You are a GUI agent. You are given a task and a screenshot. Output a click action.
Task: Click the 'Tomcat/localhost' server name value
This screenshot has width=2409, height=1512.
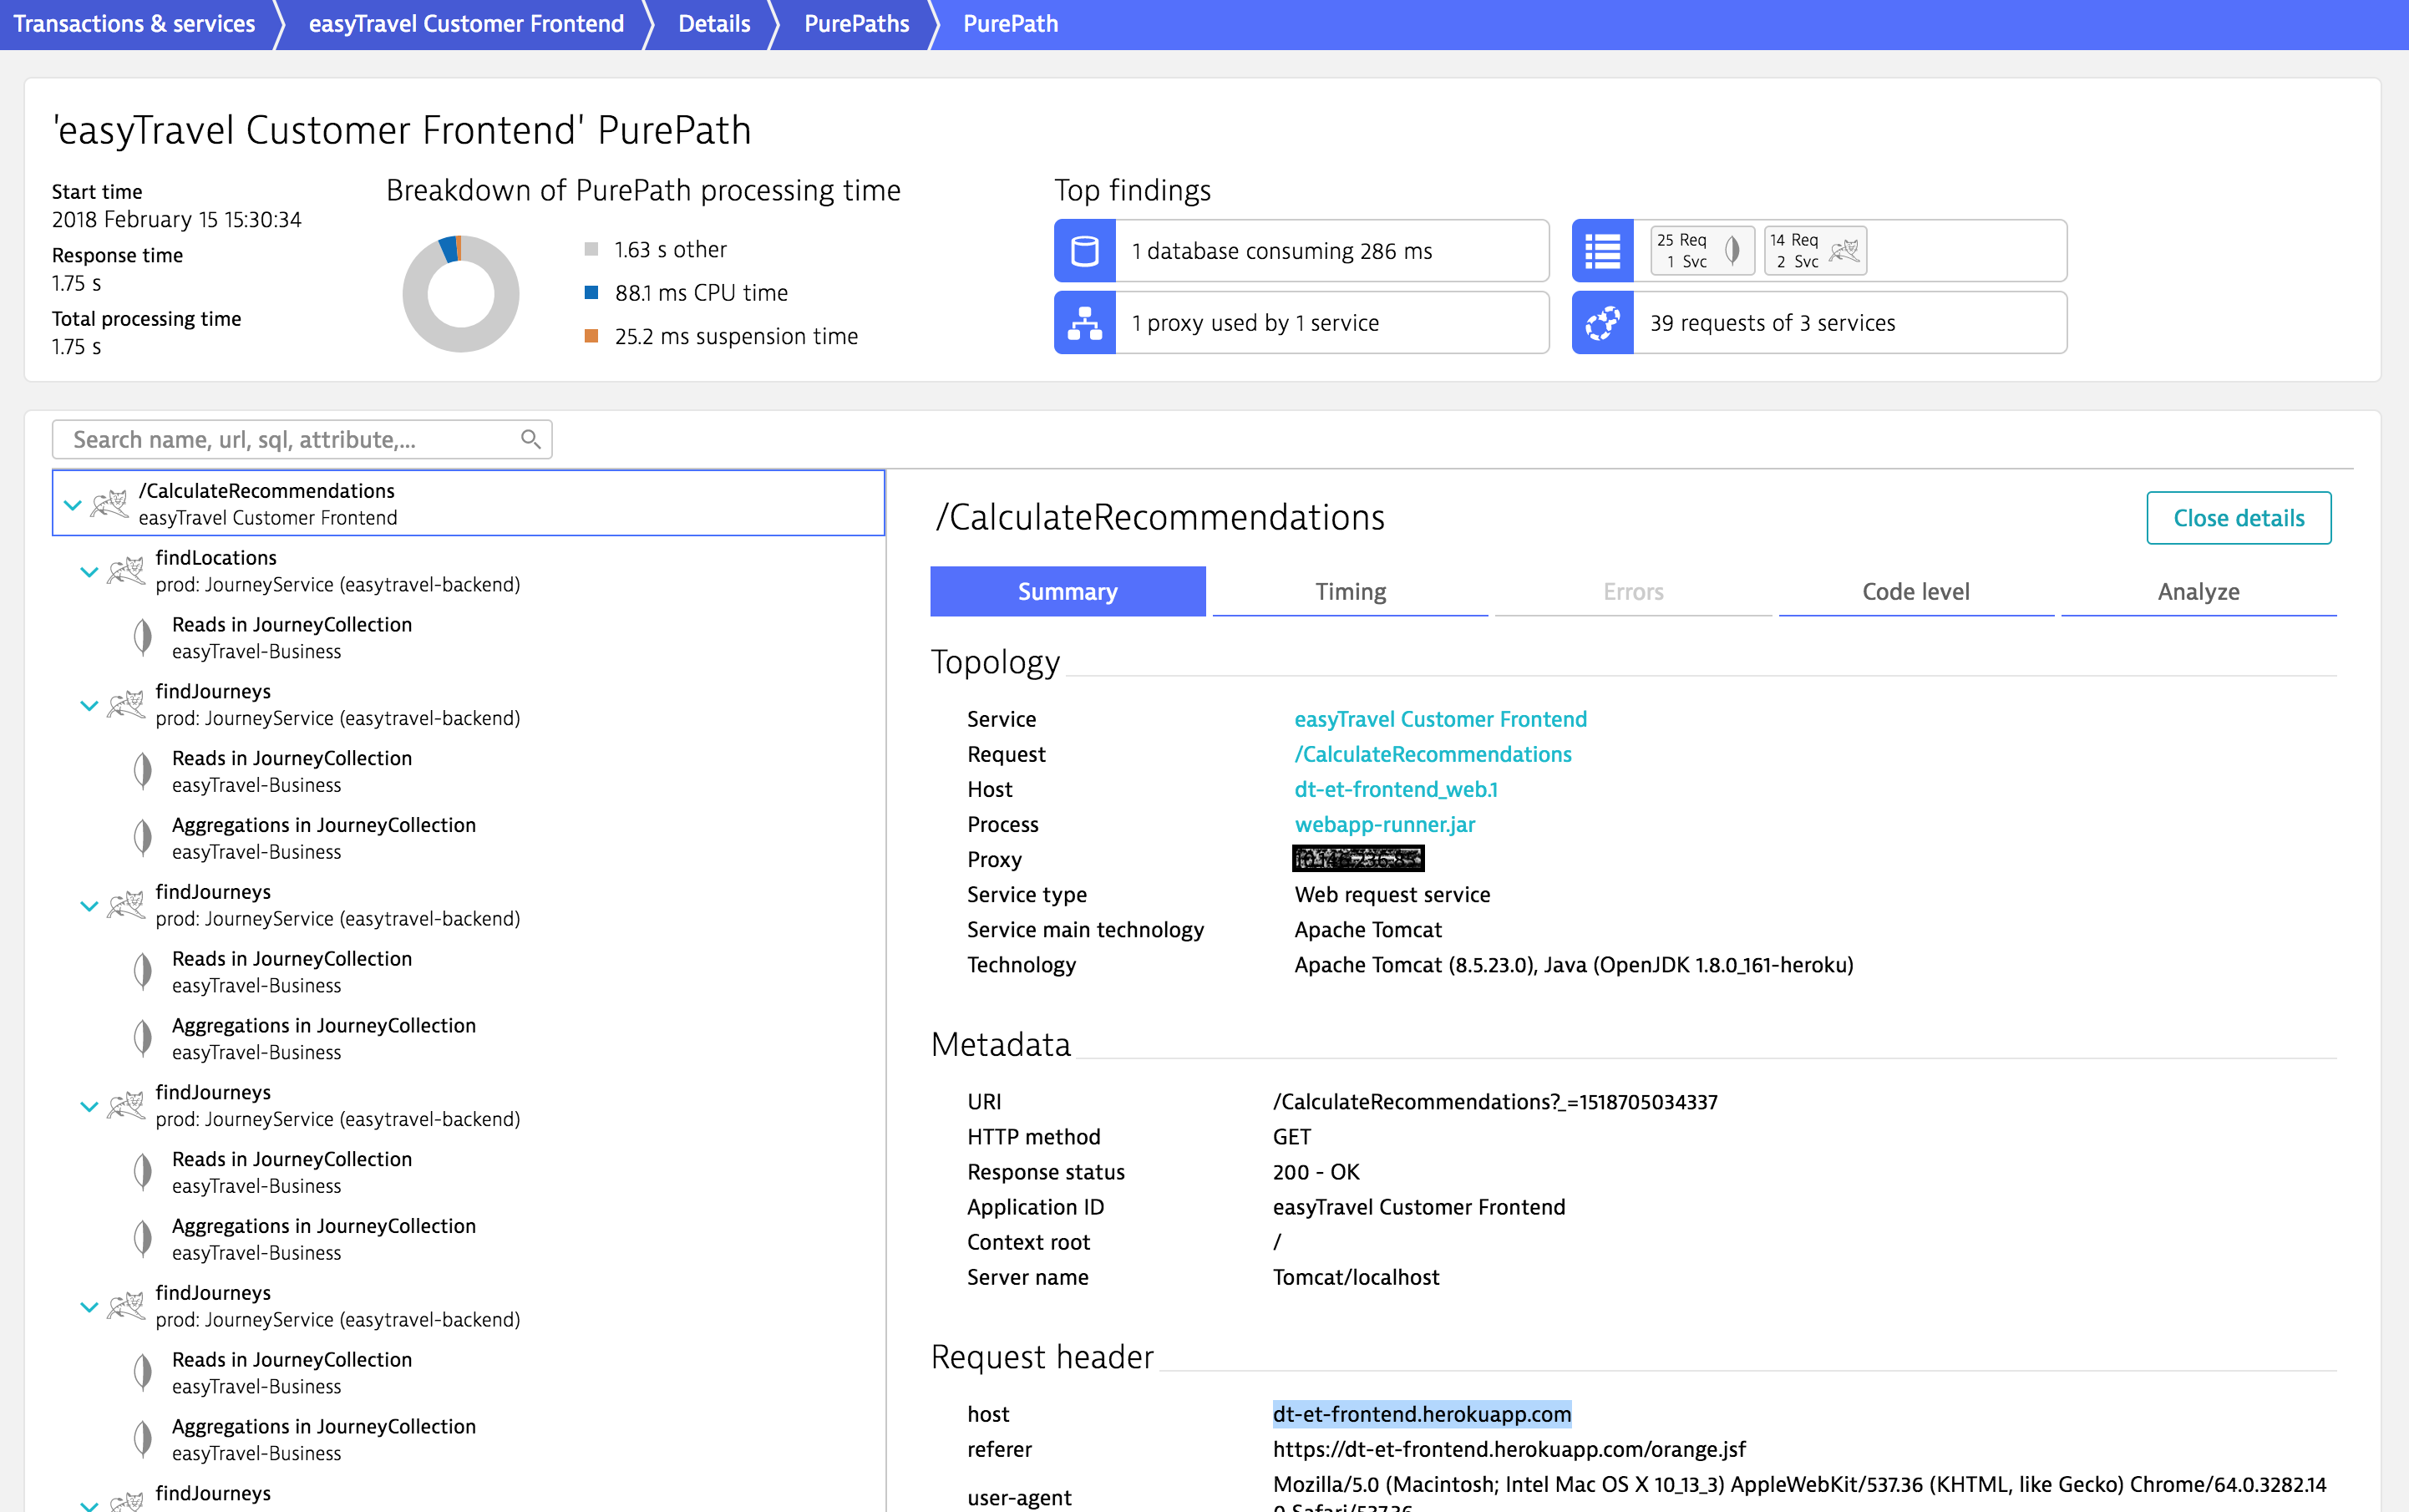pyautogui.click(x=1356, y=1277)
